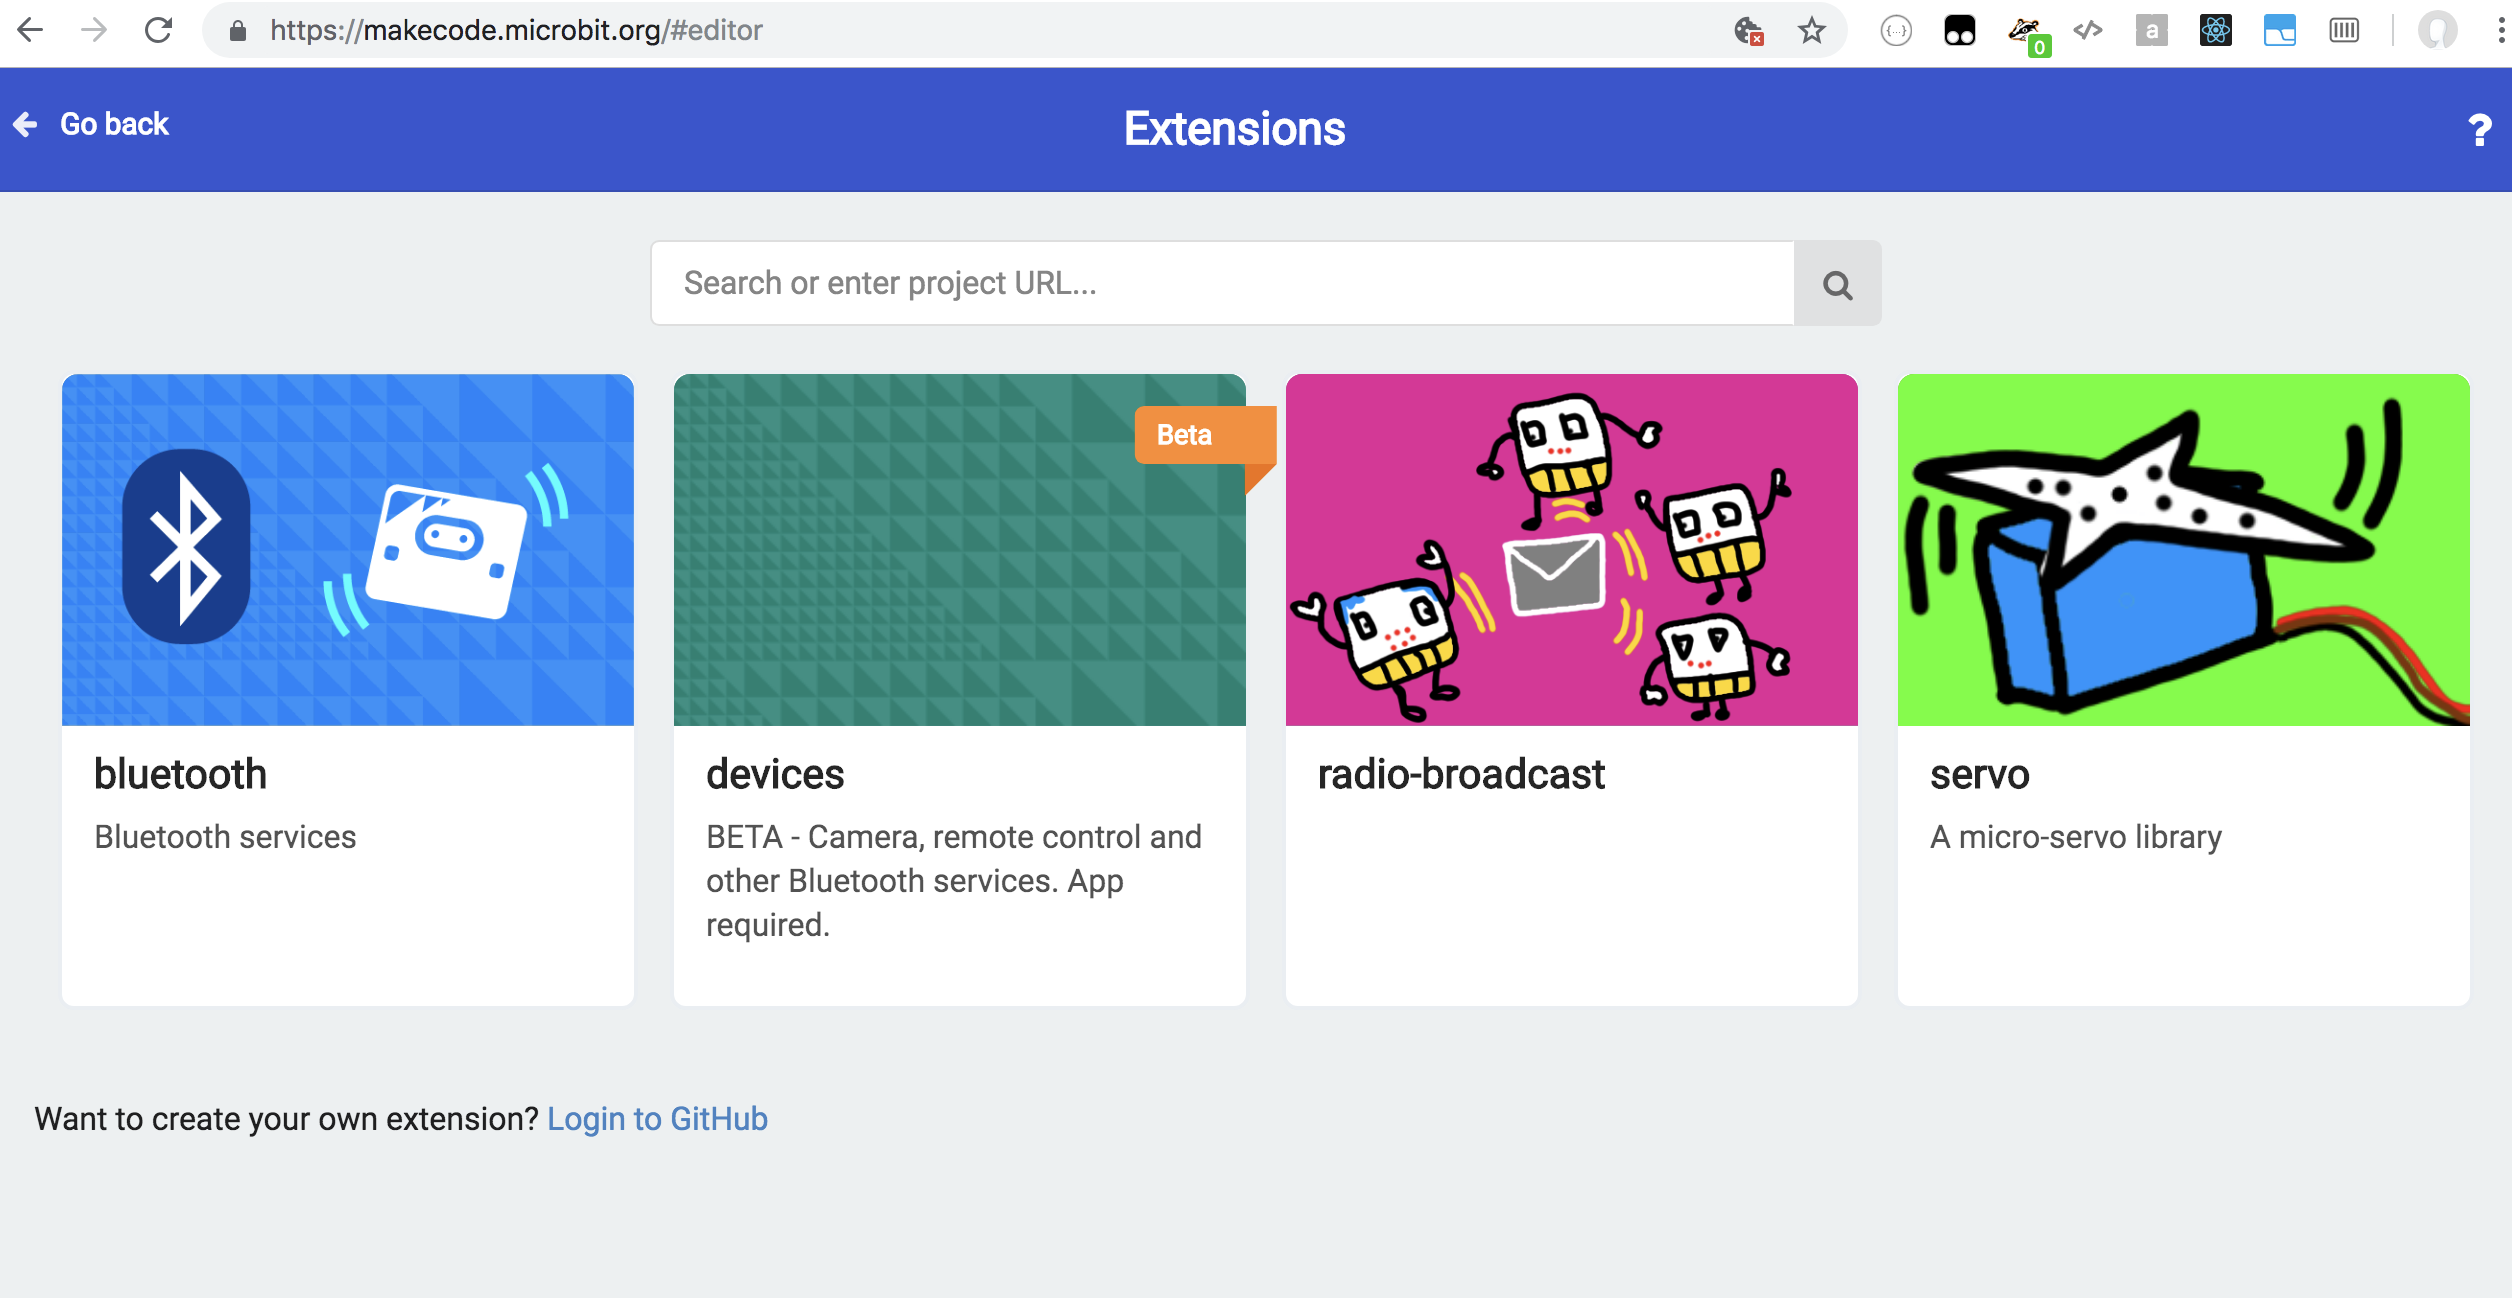Screen dimensions: 2512x1298
Task: Click the browser address bar URL
Action: [516, 31]
